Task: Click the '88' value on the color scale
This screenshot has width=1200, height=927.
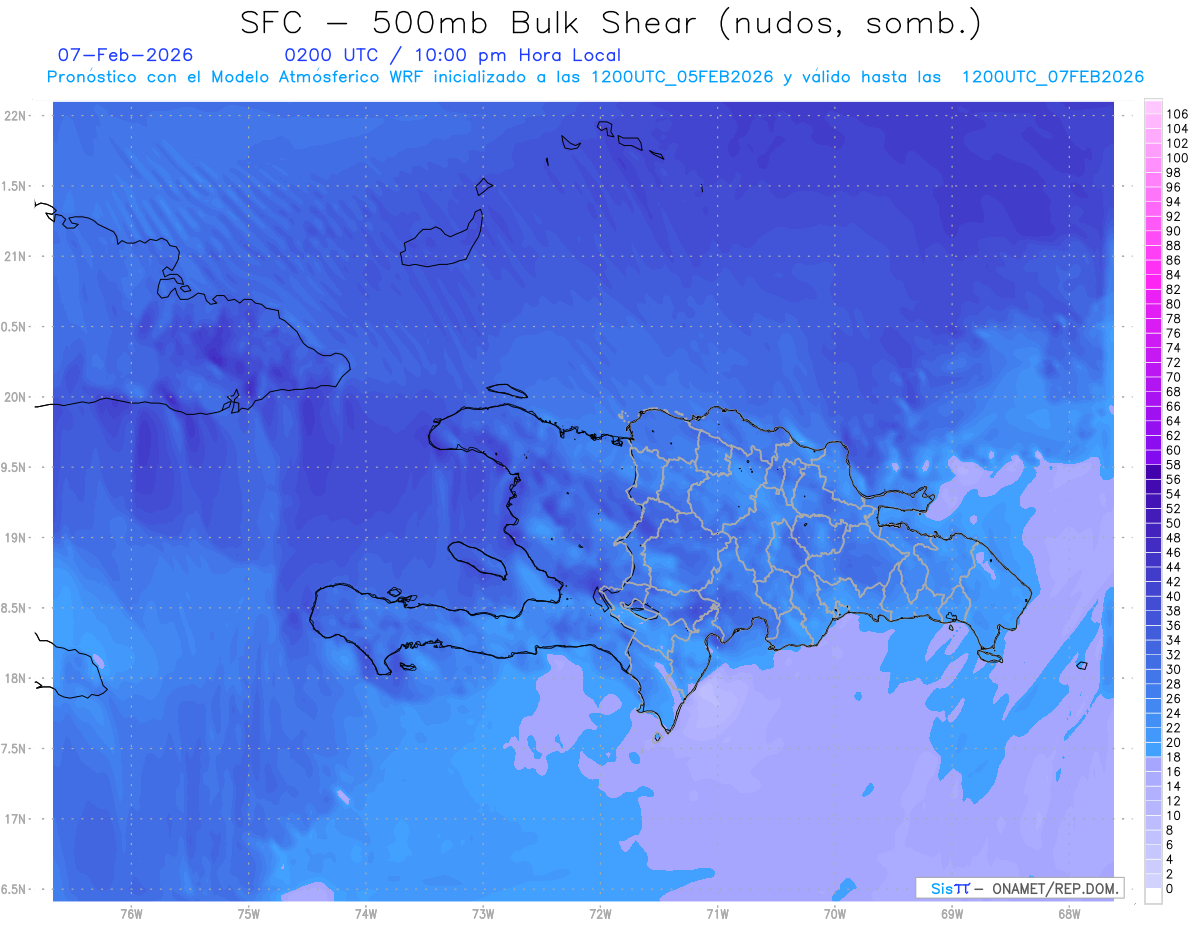Action: (x=1173, y=246)
